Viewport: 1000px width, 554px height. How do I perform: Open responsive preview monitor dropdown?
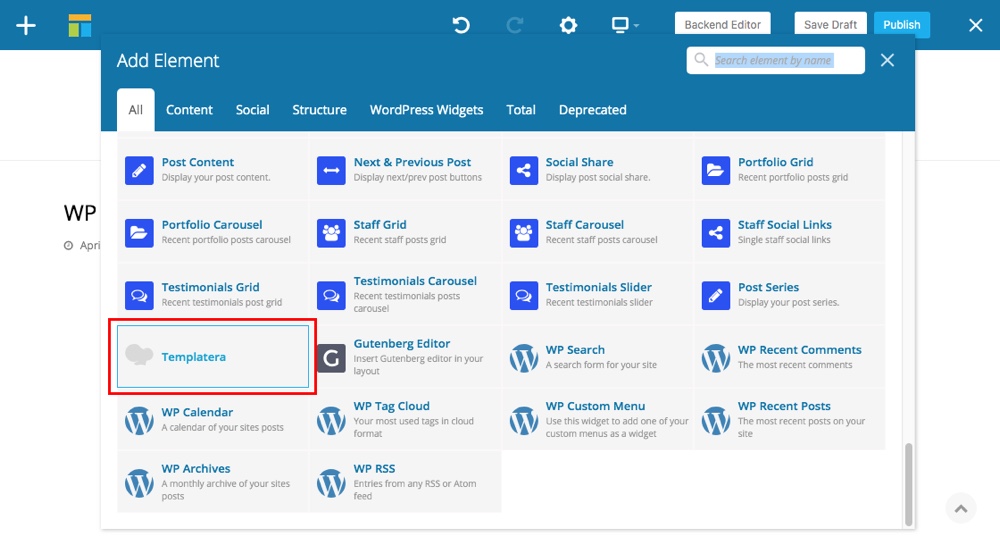pyautogui.click(x=624, y=25)
